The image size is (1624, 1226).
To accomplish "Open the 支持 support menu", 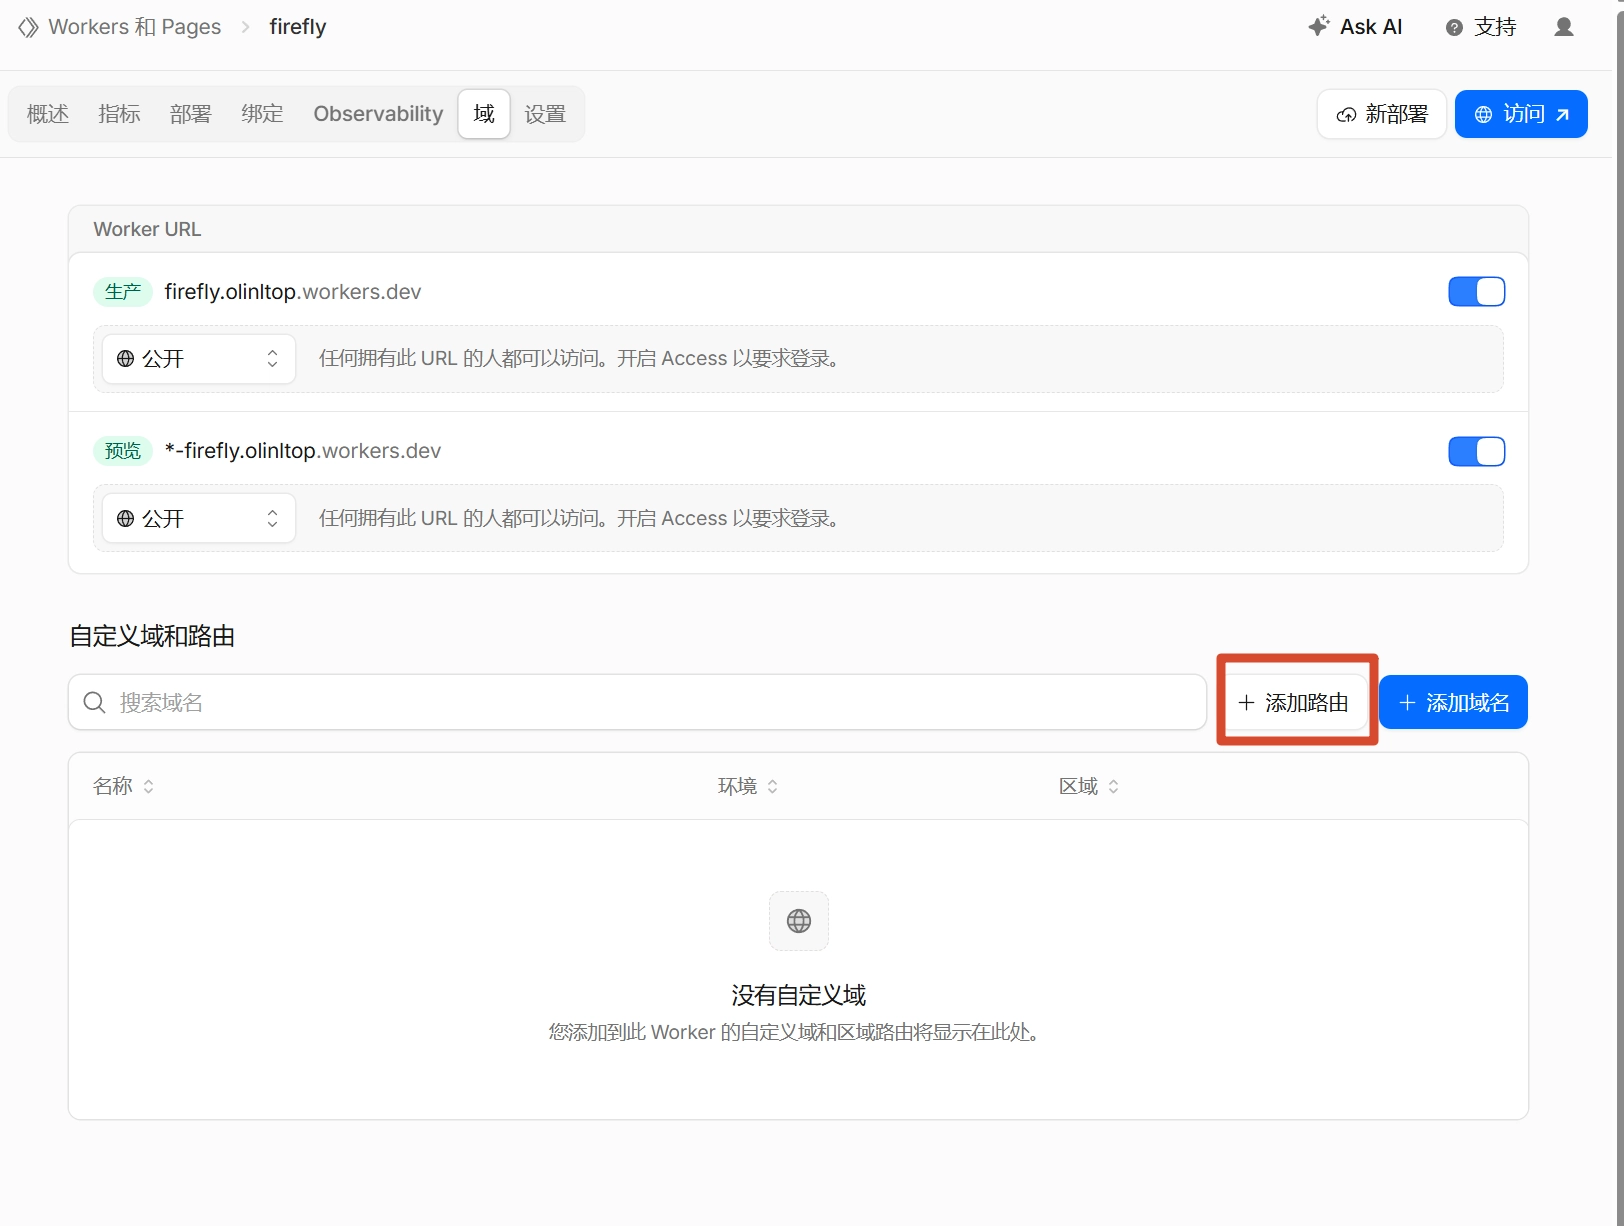I will 1482,27.
